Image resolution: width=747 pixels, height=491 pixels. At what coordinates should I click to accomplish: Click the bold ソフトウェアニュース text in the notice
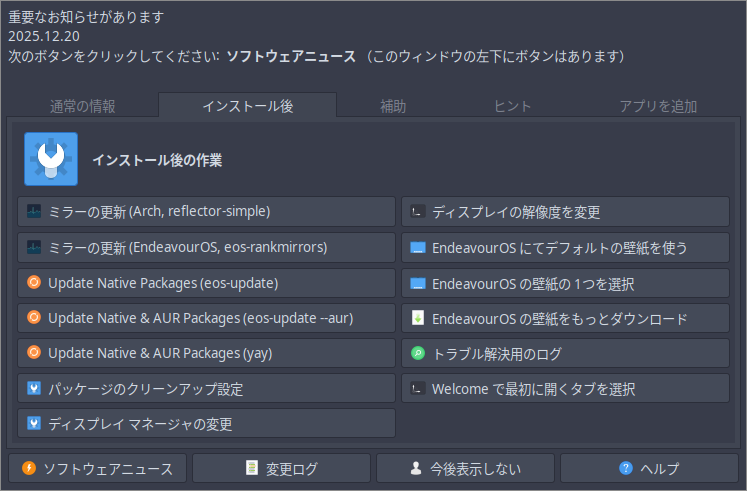291,56
